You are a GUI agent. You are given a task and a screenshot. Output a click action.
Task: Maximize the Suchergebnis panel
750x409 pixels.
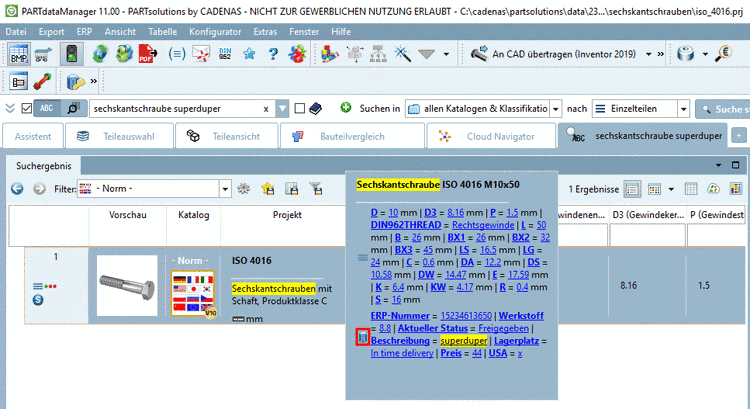pos(736,165)
